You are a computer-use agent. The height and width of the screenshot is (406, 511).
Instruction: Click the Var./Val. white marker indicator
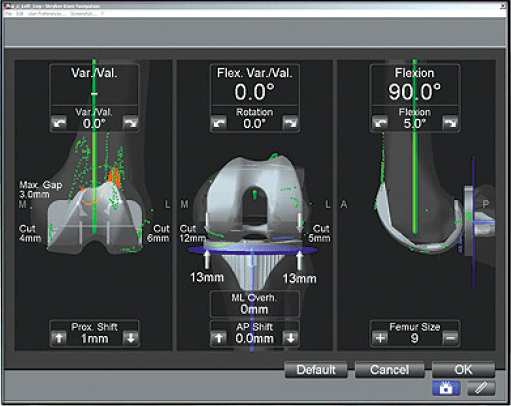point(94,94)
